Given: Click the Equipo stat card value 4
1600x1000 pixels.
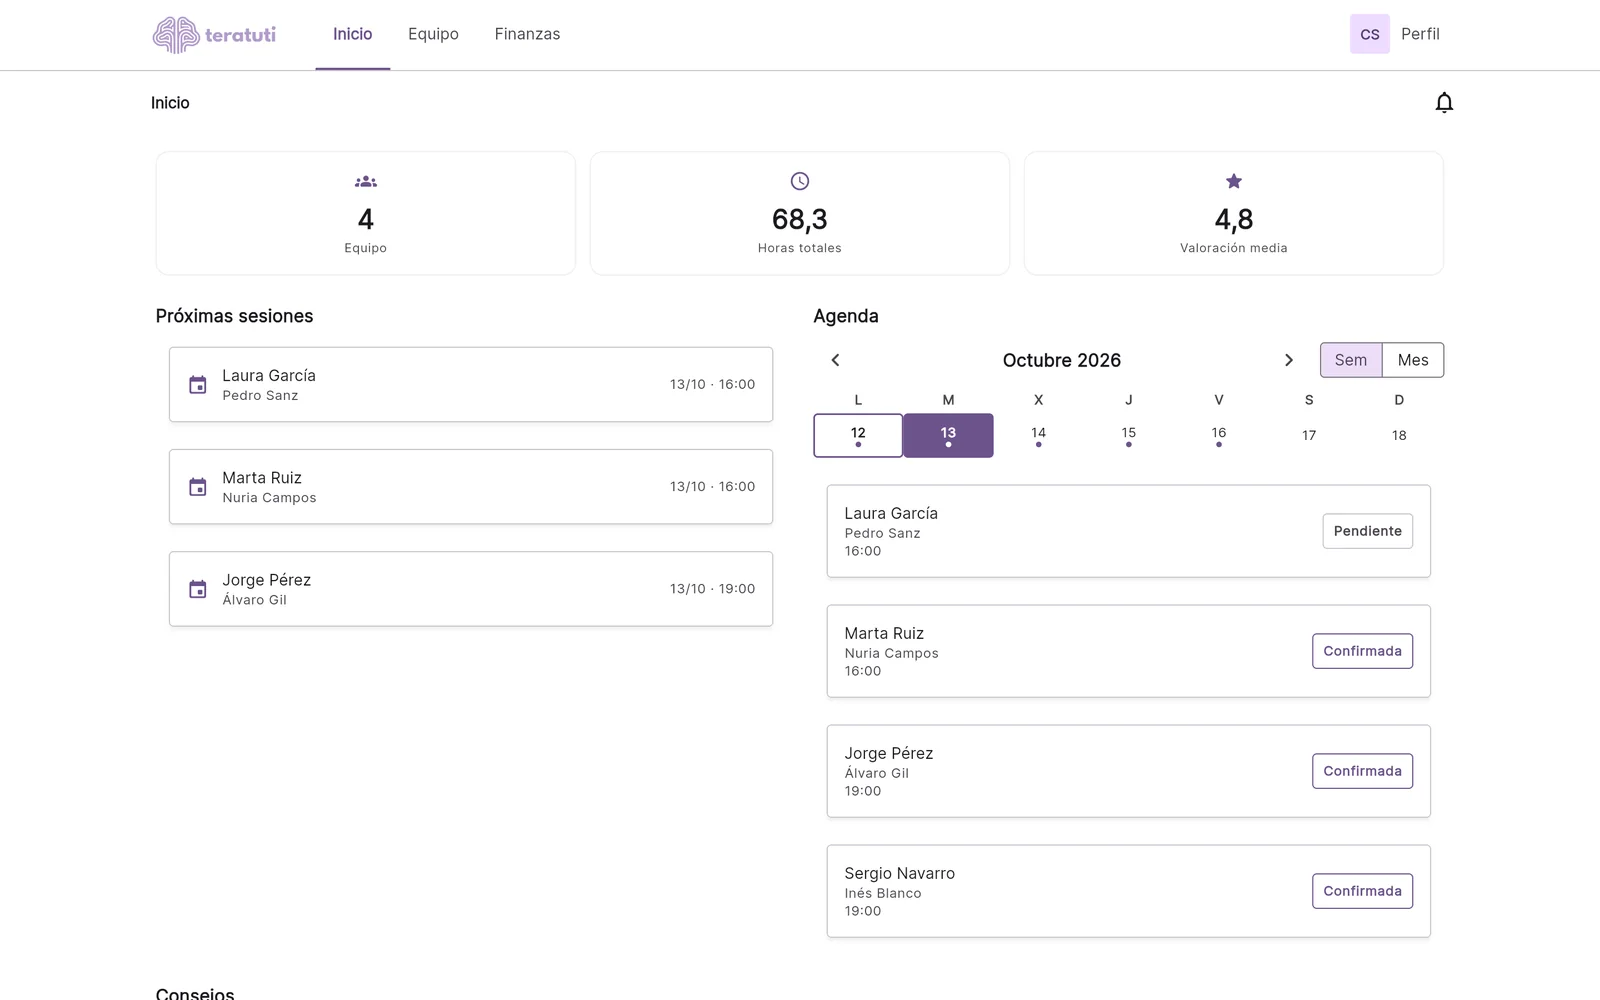Looking at the screenshot, I should point(366,219).
